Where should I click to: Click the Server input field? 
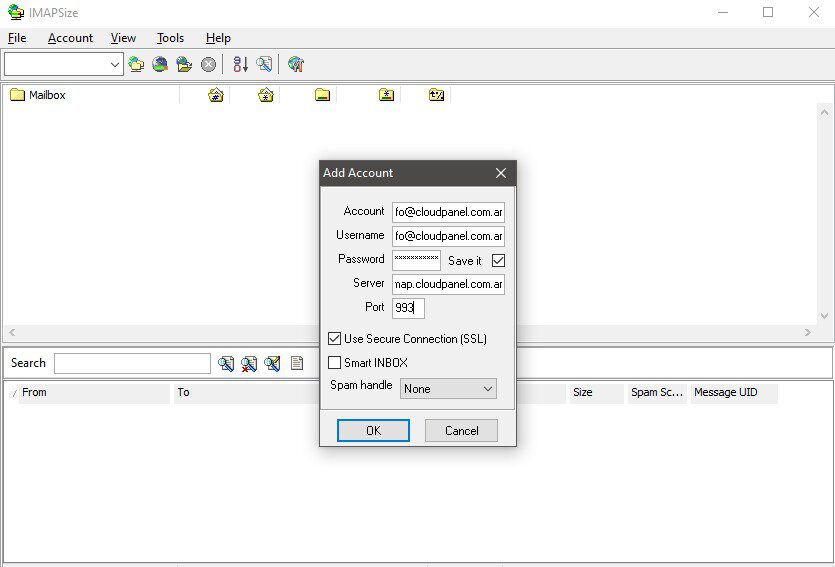tap(448, 284)
